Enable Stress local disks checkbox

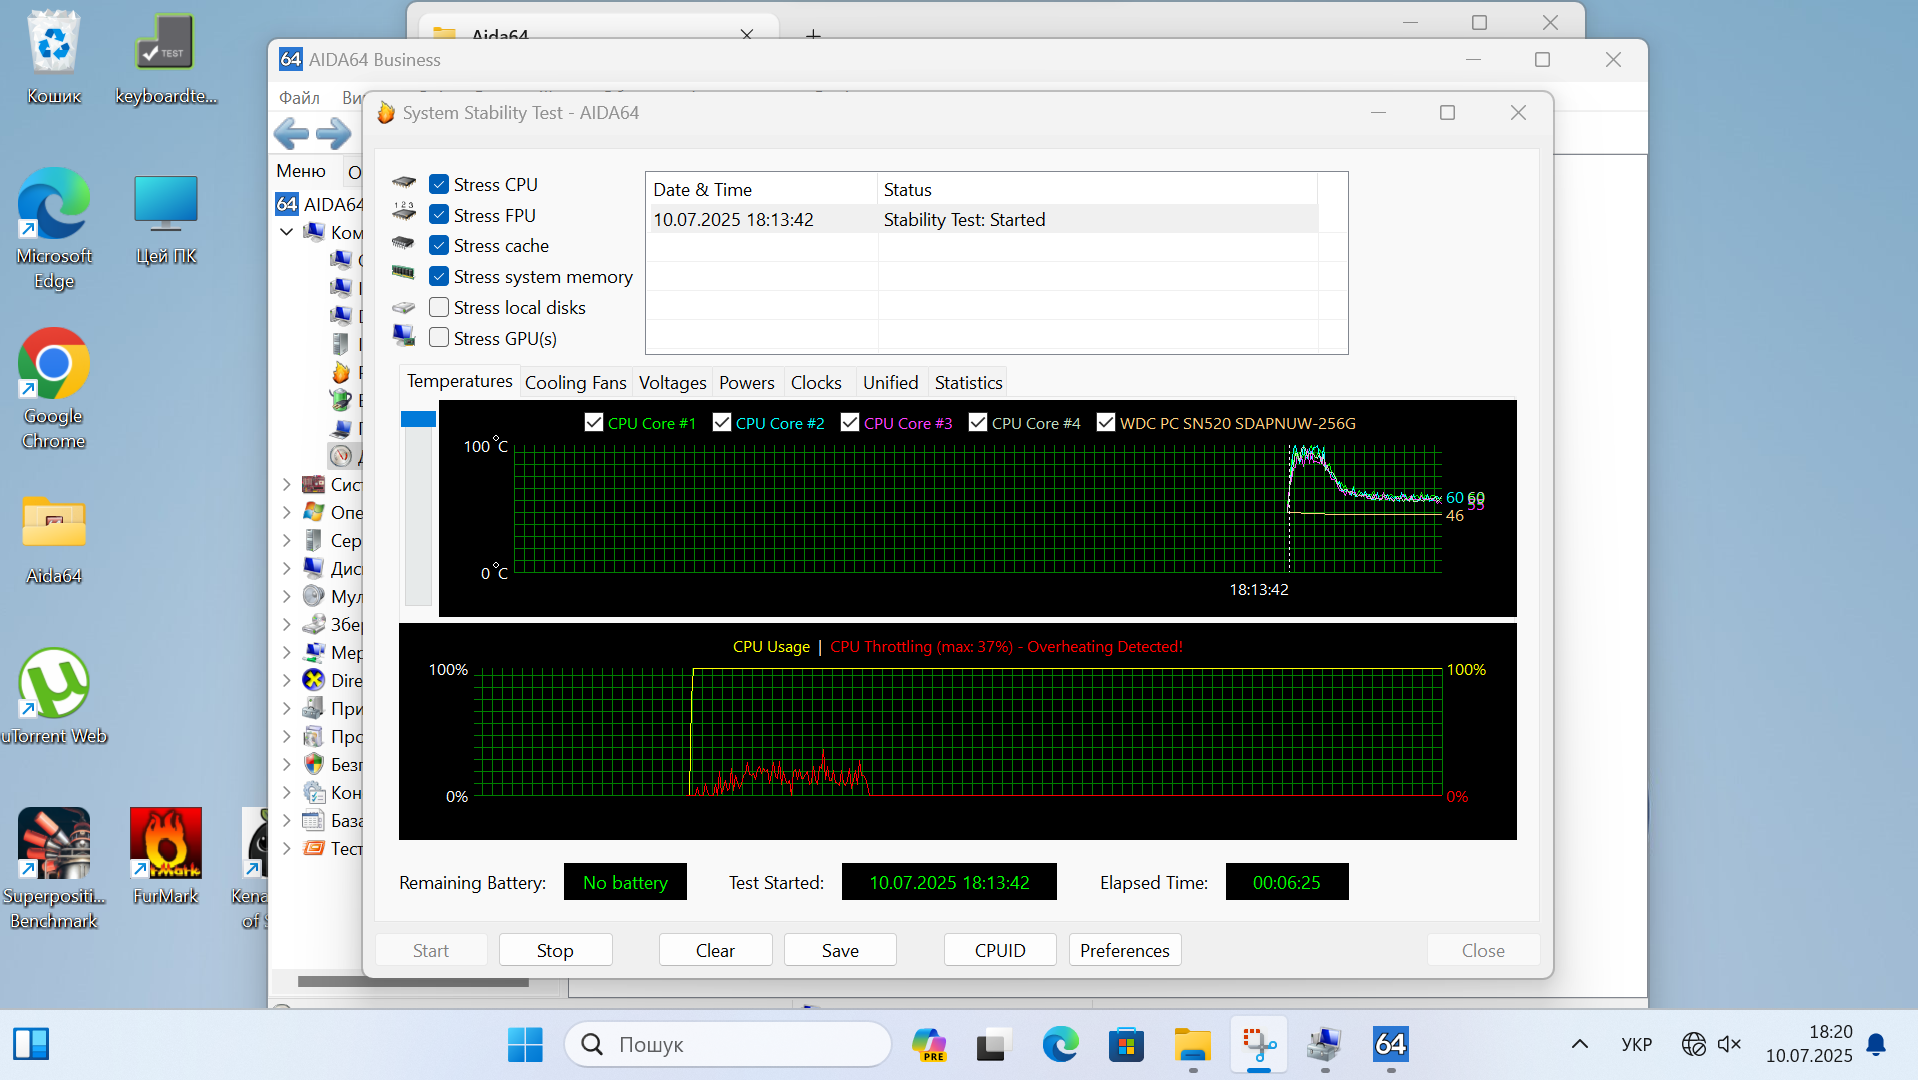point(439,307)
